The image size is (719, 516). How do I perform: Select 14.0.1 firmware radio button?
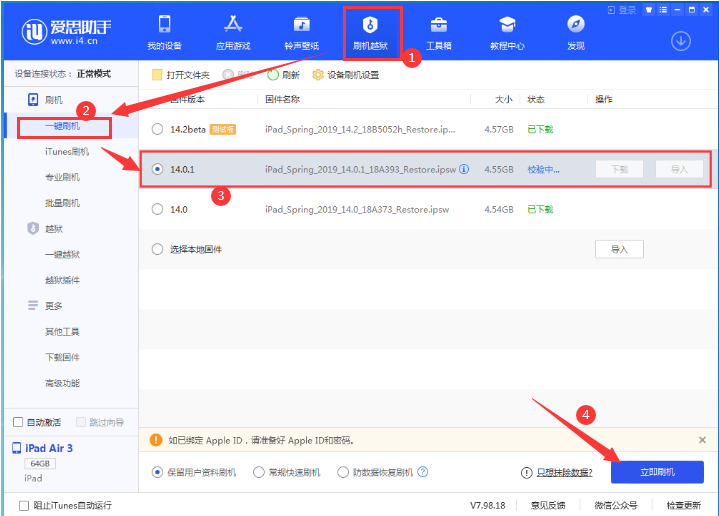click(x=157, y=169)
